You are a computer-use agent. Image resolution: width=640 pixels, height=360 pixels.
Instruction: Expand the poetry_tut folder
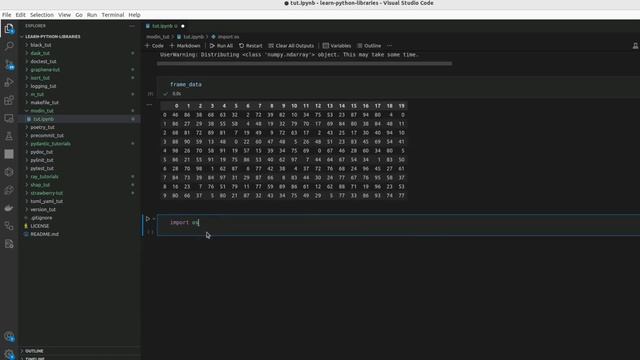click(42, 127)
